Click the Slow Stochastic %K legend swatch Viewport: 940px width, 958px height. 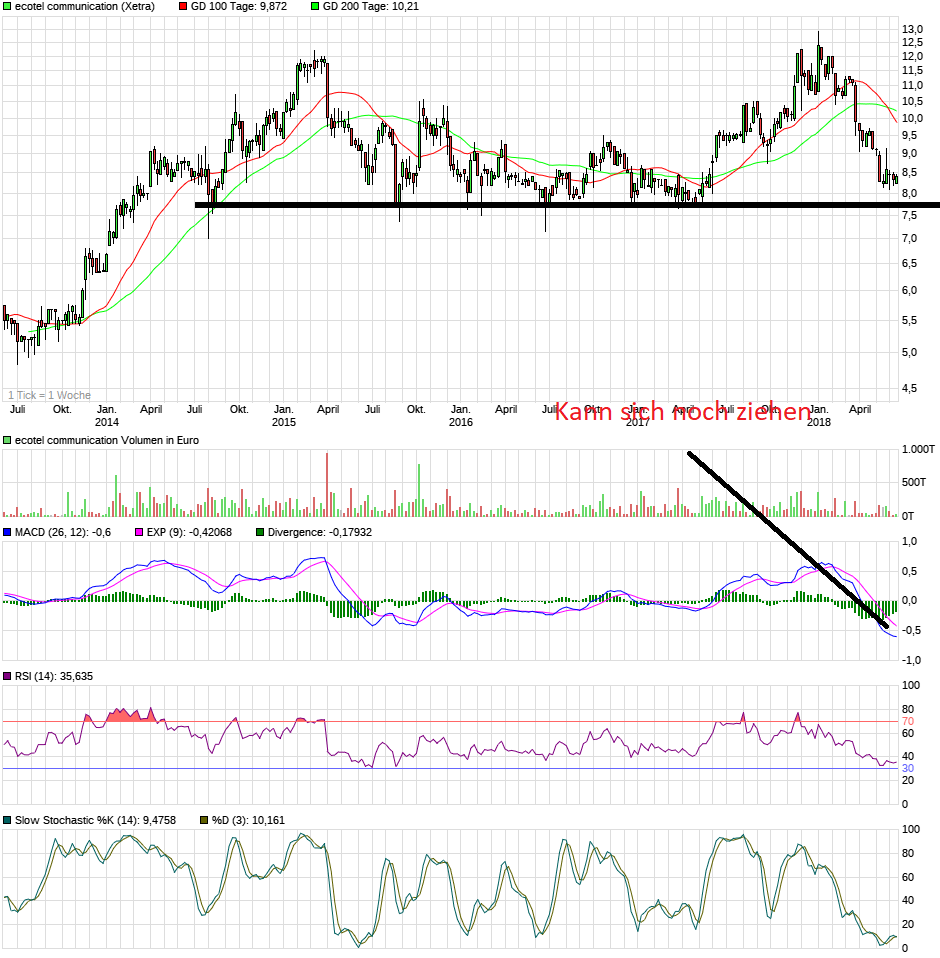[x=7, y=821]
